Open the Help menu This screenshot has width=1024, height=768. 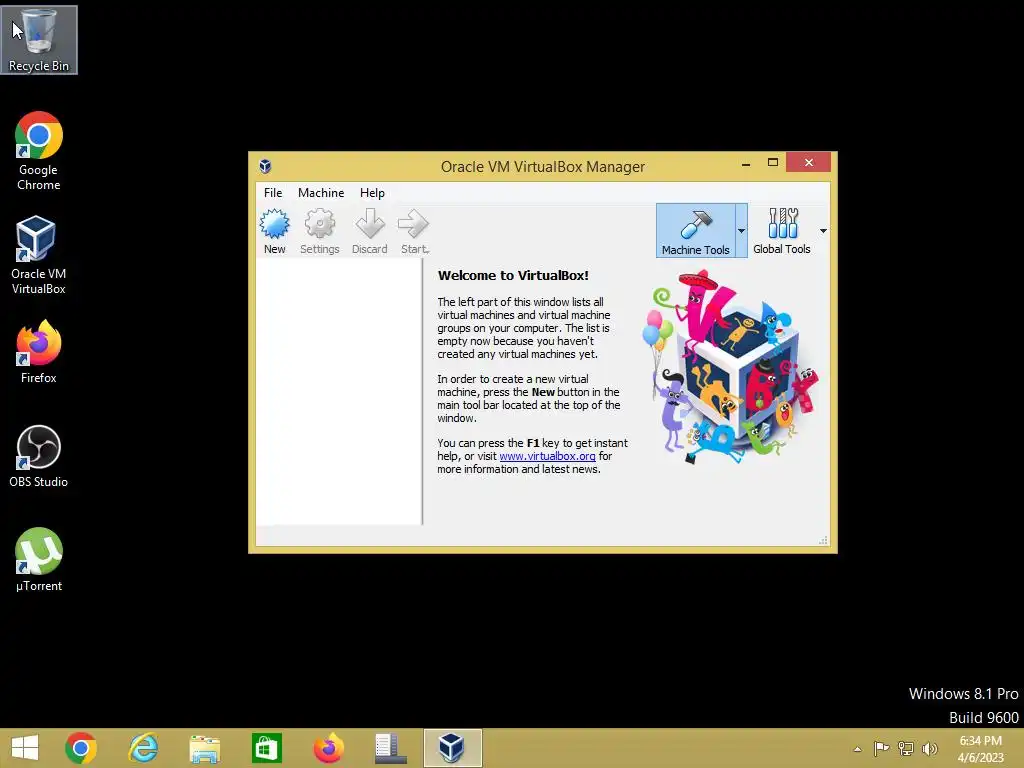(372, 193)
